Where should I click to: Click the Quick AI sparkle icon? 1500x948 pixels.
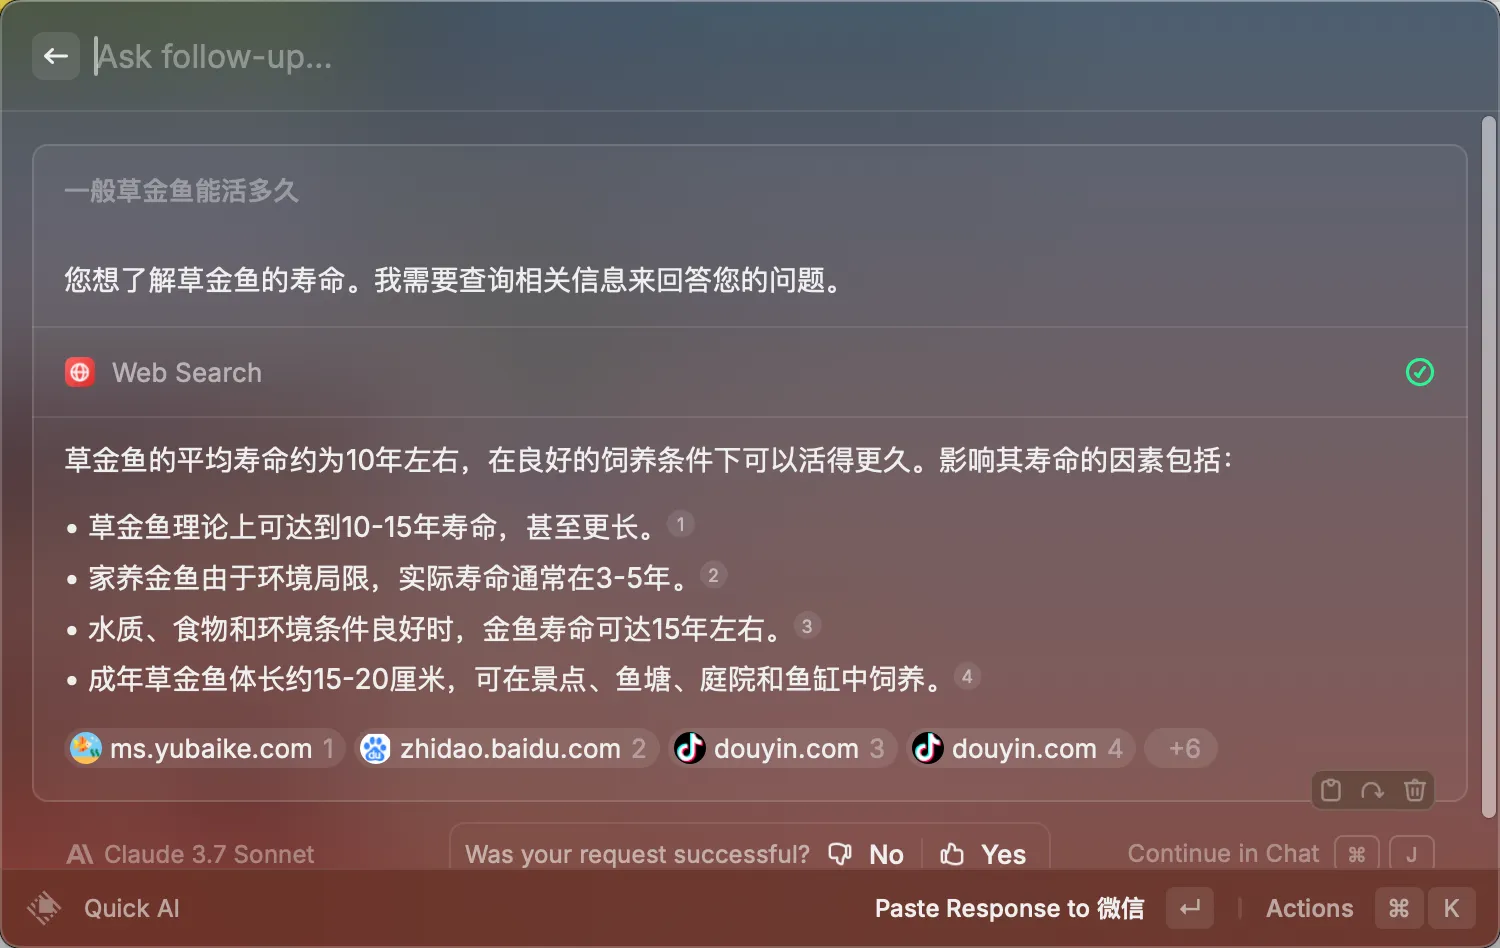click(44, 908)
